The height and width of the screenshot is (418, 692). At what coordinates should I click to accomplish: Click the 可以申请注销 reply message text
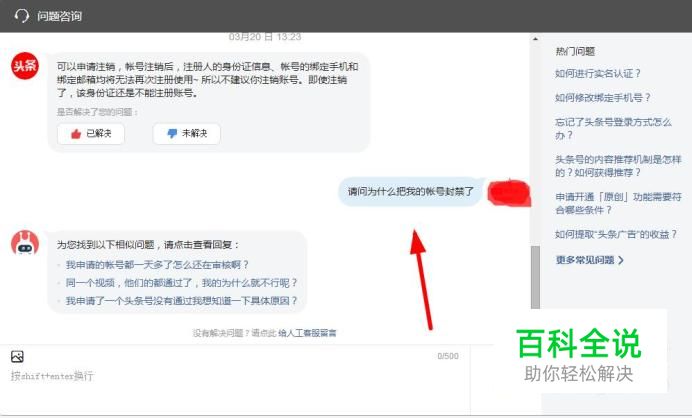[x=207, y=80]
